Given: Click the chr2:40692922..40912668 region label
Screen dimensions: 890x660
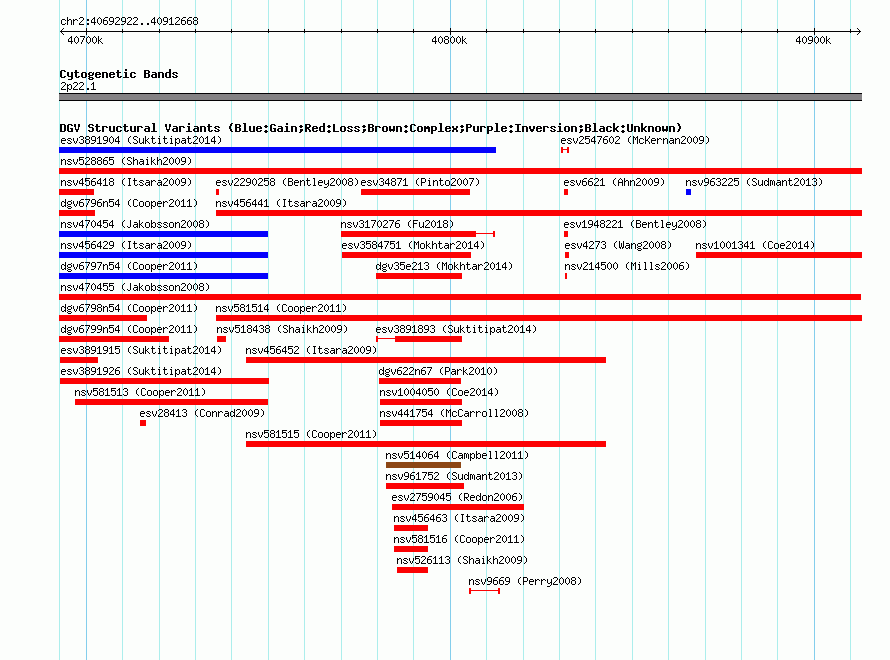Looking at the screenshot, I should [x=129, y=22].
